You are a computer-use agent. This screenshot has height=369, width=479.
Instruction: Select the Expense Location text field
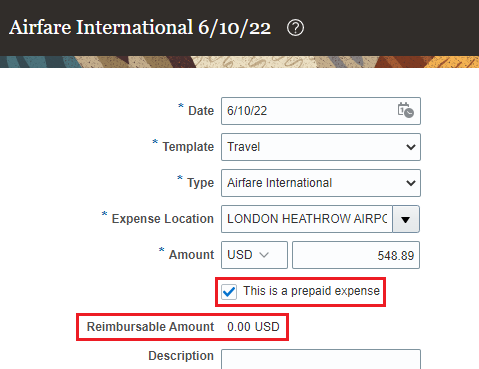pos(307,219)
